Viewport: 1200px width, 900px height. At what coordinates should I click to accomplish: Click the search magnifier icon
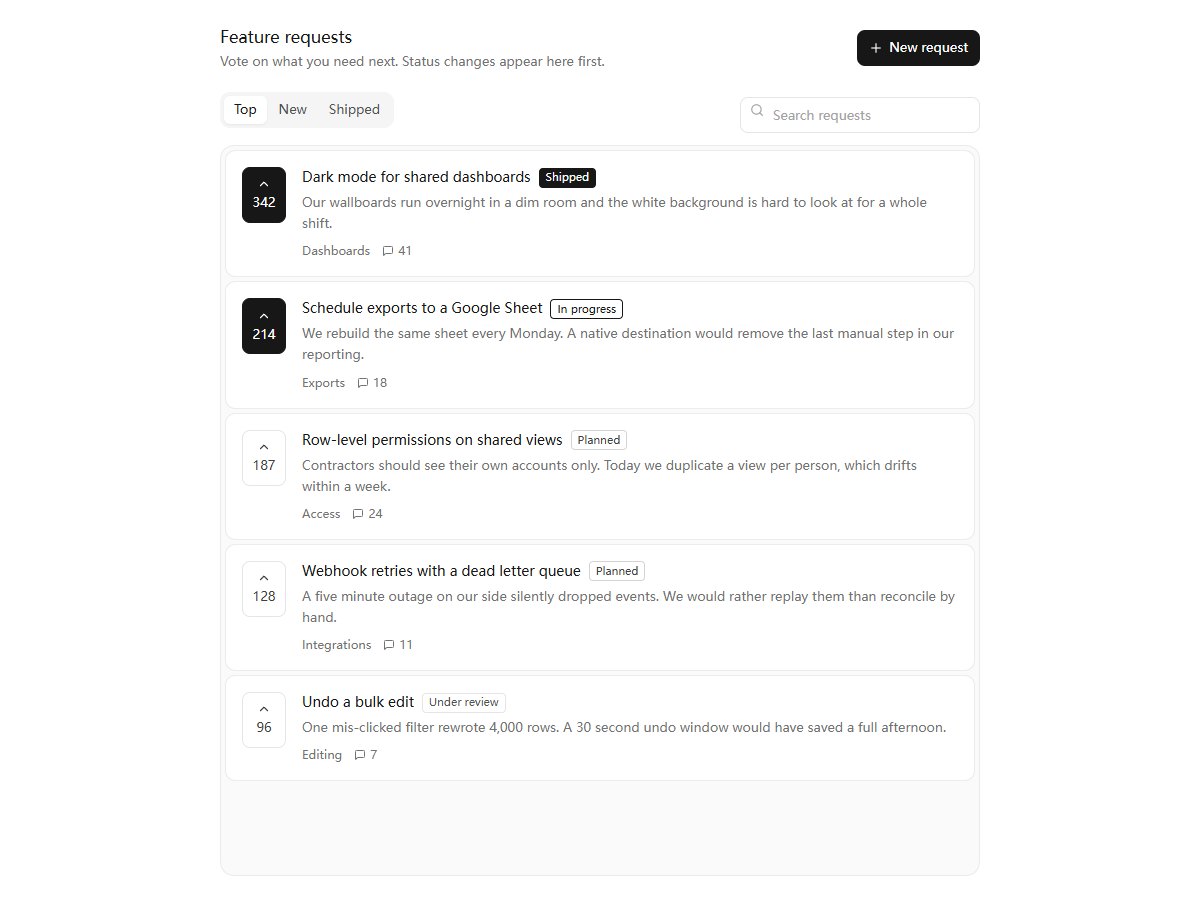tap(757, 111)
